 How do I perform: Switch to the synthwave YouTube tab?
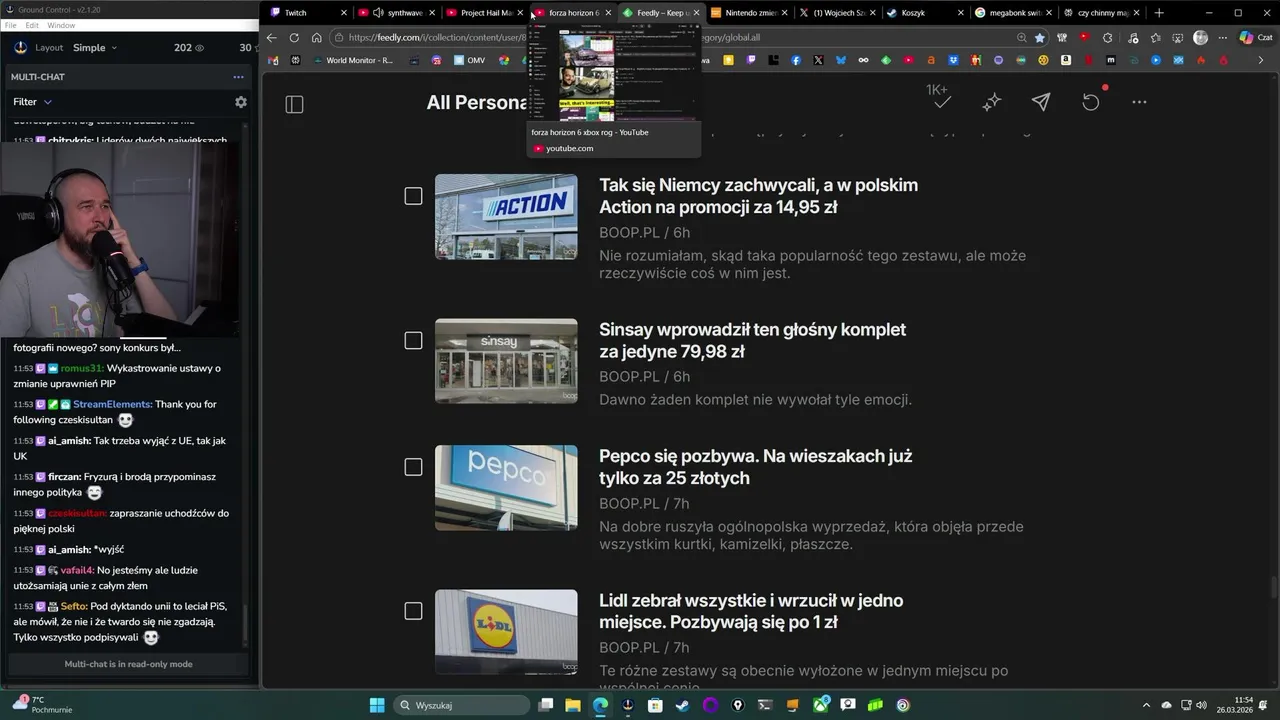click(x=396, y=13)
